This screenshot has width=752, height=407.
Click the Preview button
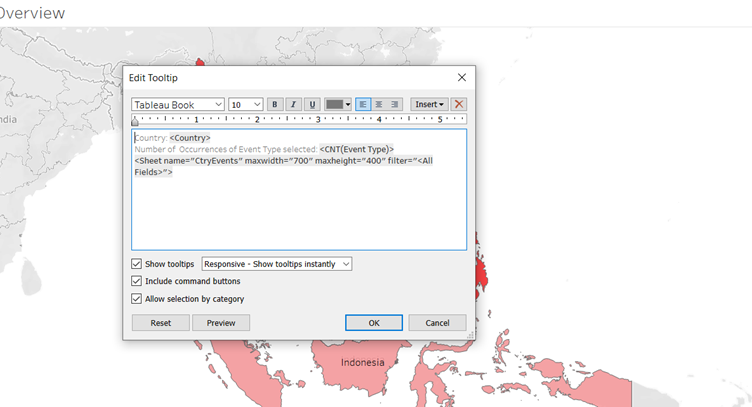[221, 323]
